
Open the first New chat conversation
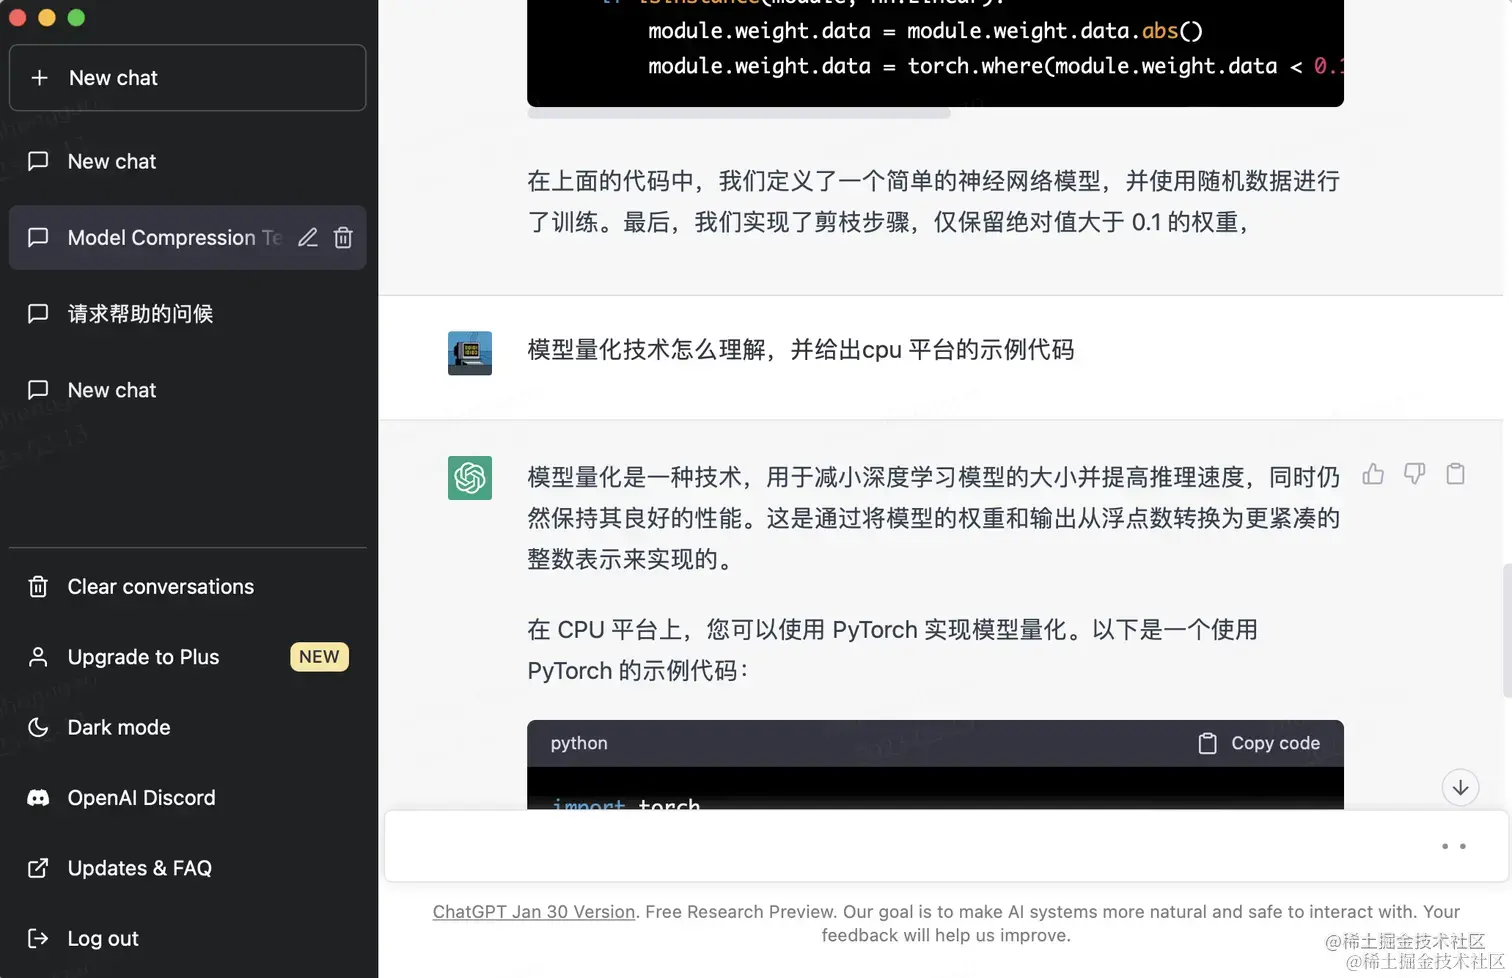pyautogui.click(x=187, y=161)
